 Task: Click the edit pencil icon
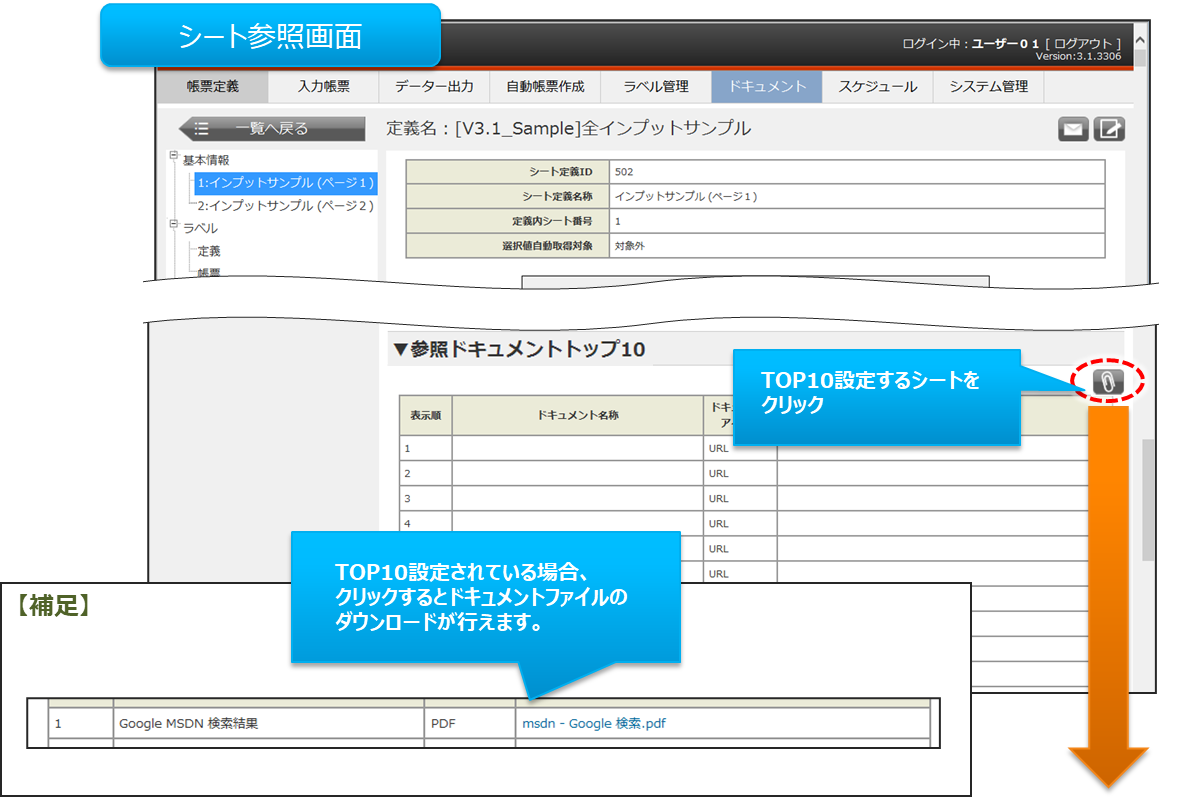point(1109,129)
